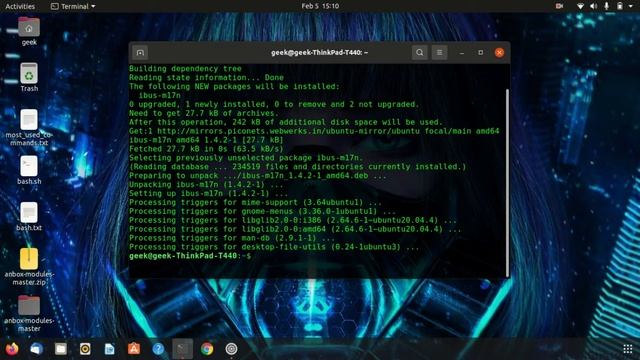The width and height of the screenshot is (640, 360).
Task: Select the Terminal icon in dock
Action: pyautogui.click(x=182, y=349)
